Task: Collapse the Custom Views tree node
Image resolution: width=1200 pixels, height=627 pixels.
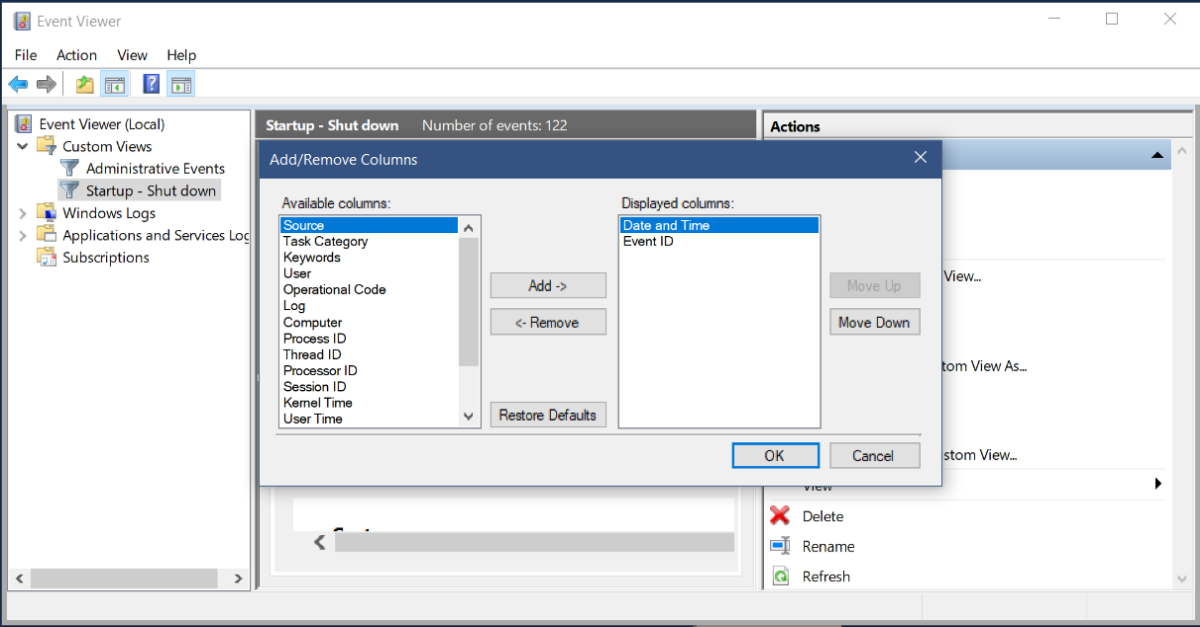Action: click(23, 146)
